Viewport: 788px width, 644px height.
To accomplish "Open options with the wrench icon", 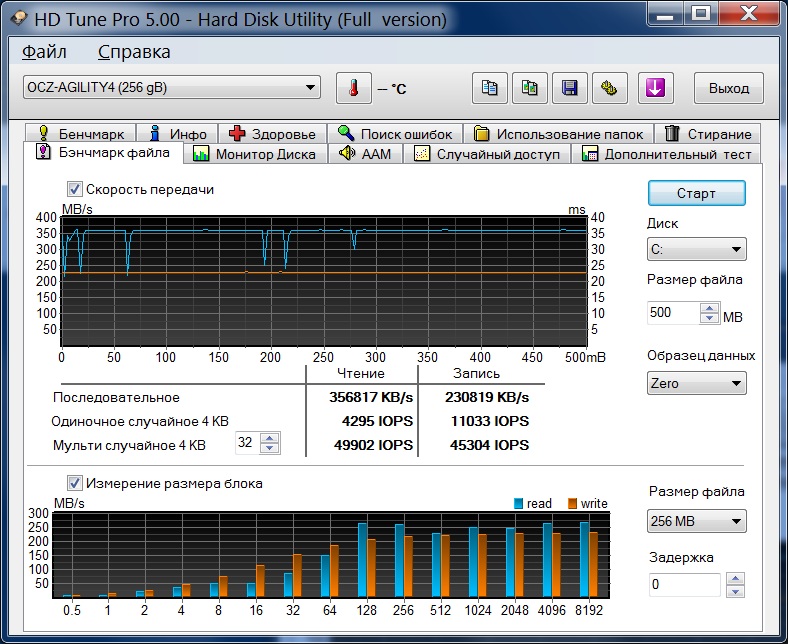I will point(609,88).
